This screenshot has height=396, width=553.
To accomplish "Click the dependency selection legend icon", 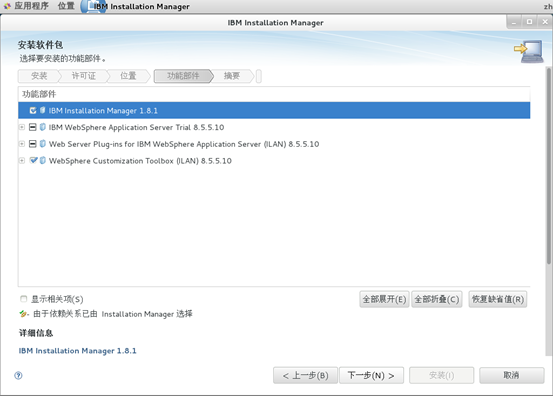I will (x=24, y=313).
